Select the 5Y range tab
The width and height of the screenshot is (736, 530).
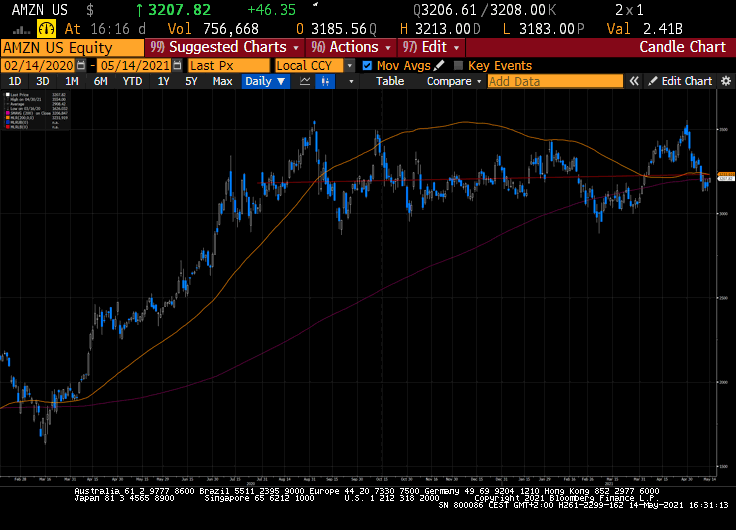point(191,81)
